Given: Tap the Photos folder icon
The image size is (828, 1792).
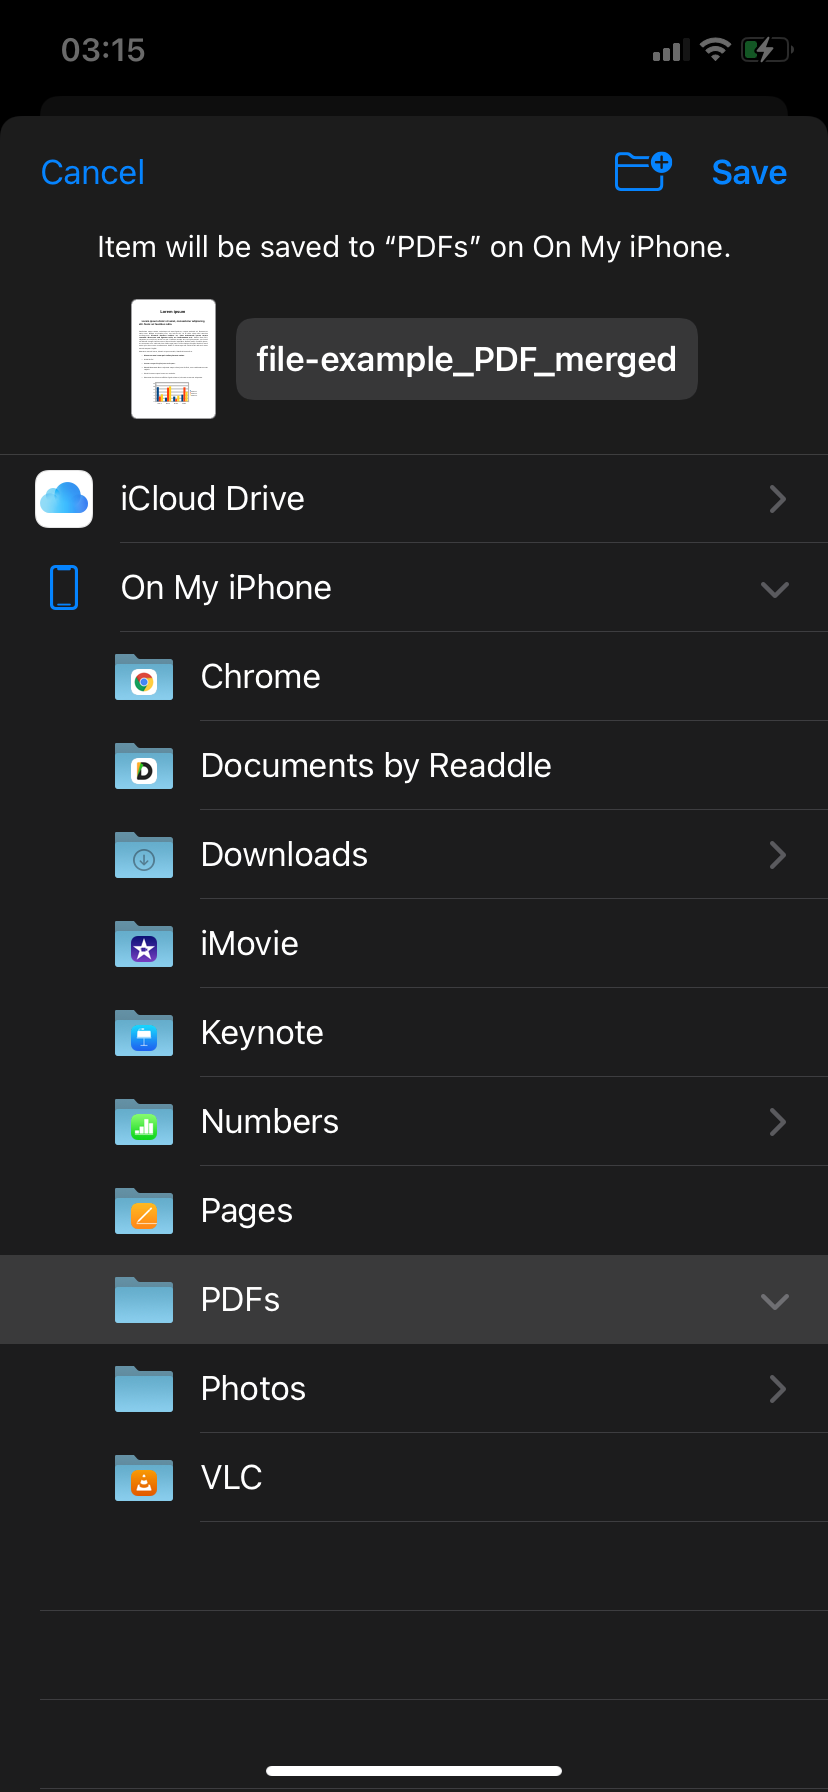Looking at the screenshot, I should tap(144, 1389).
